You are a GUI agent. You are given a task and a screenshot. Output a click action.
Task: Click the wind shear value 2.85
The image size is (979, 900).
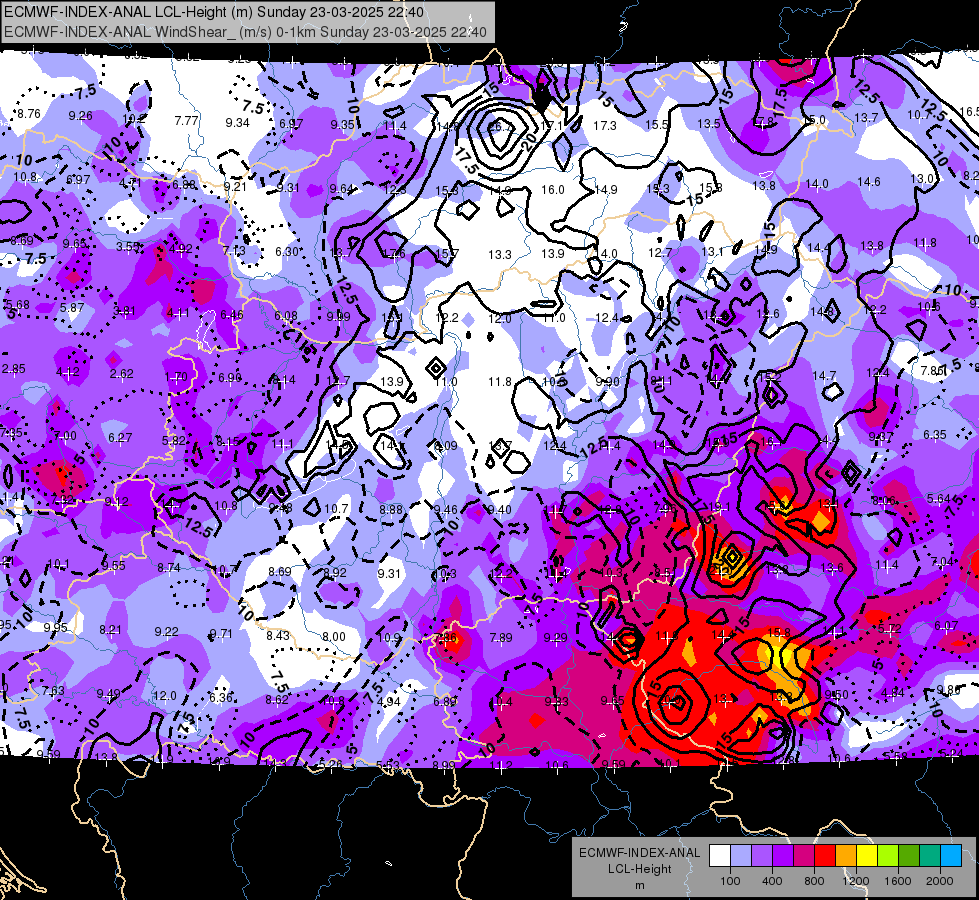pyautogui.click(x=13, y=368)
